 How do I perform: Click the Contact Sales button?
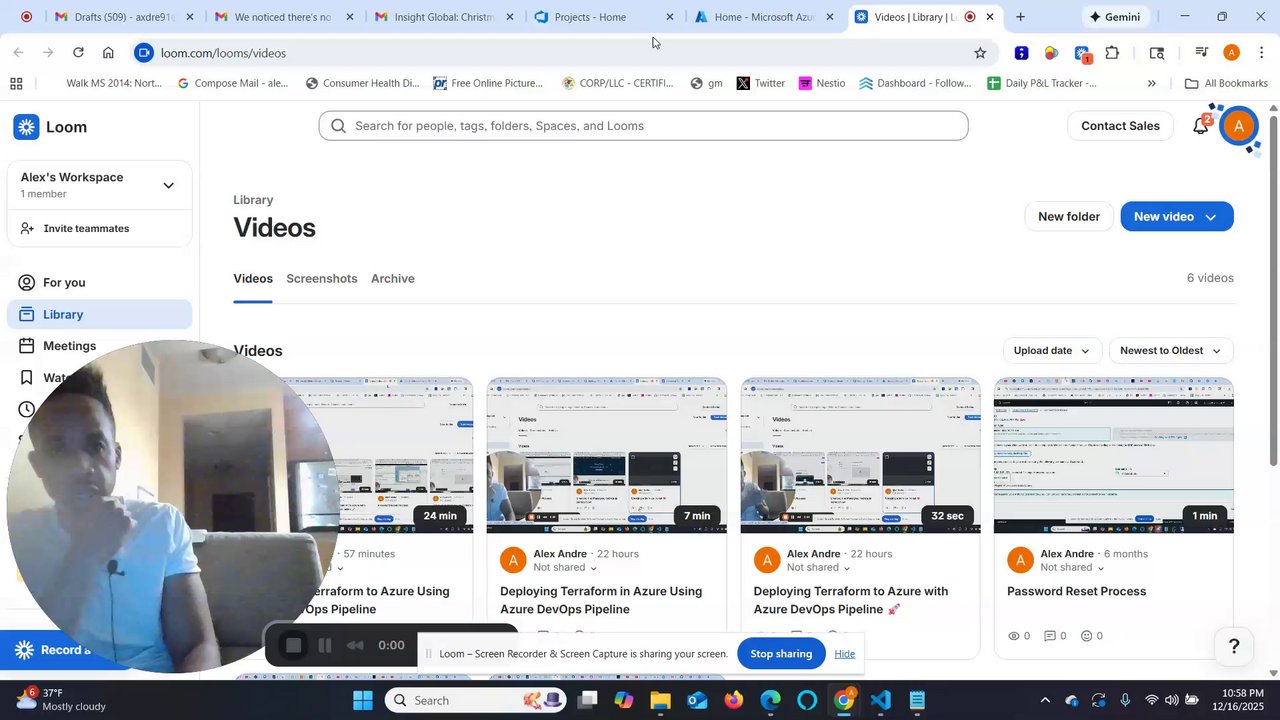1120,126
